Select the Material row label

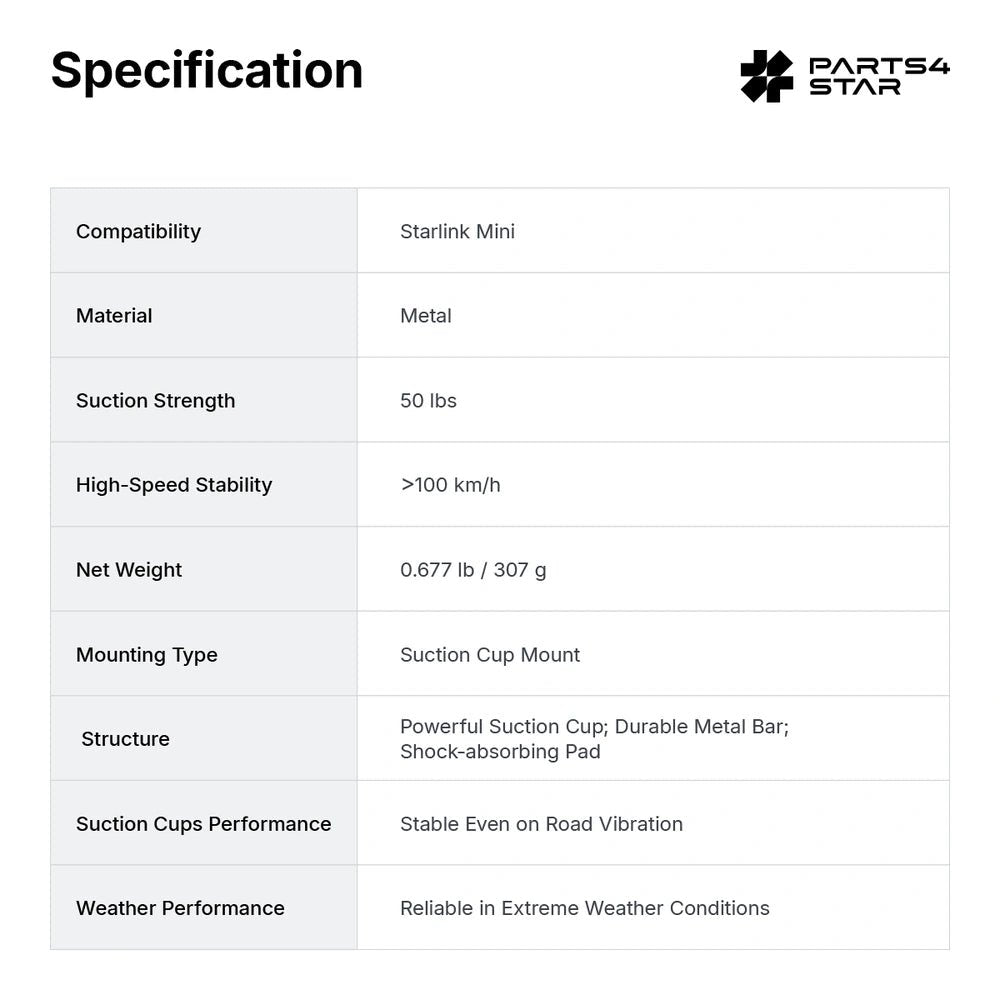114,316
